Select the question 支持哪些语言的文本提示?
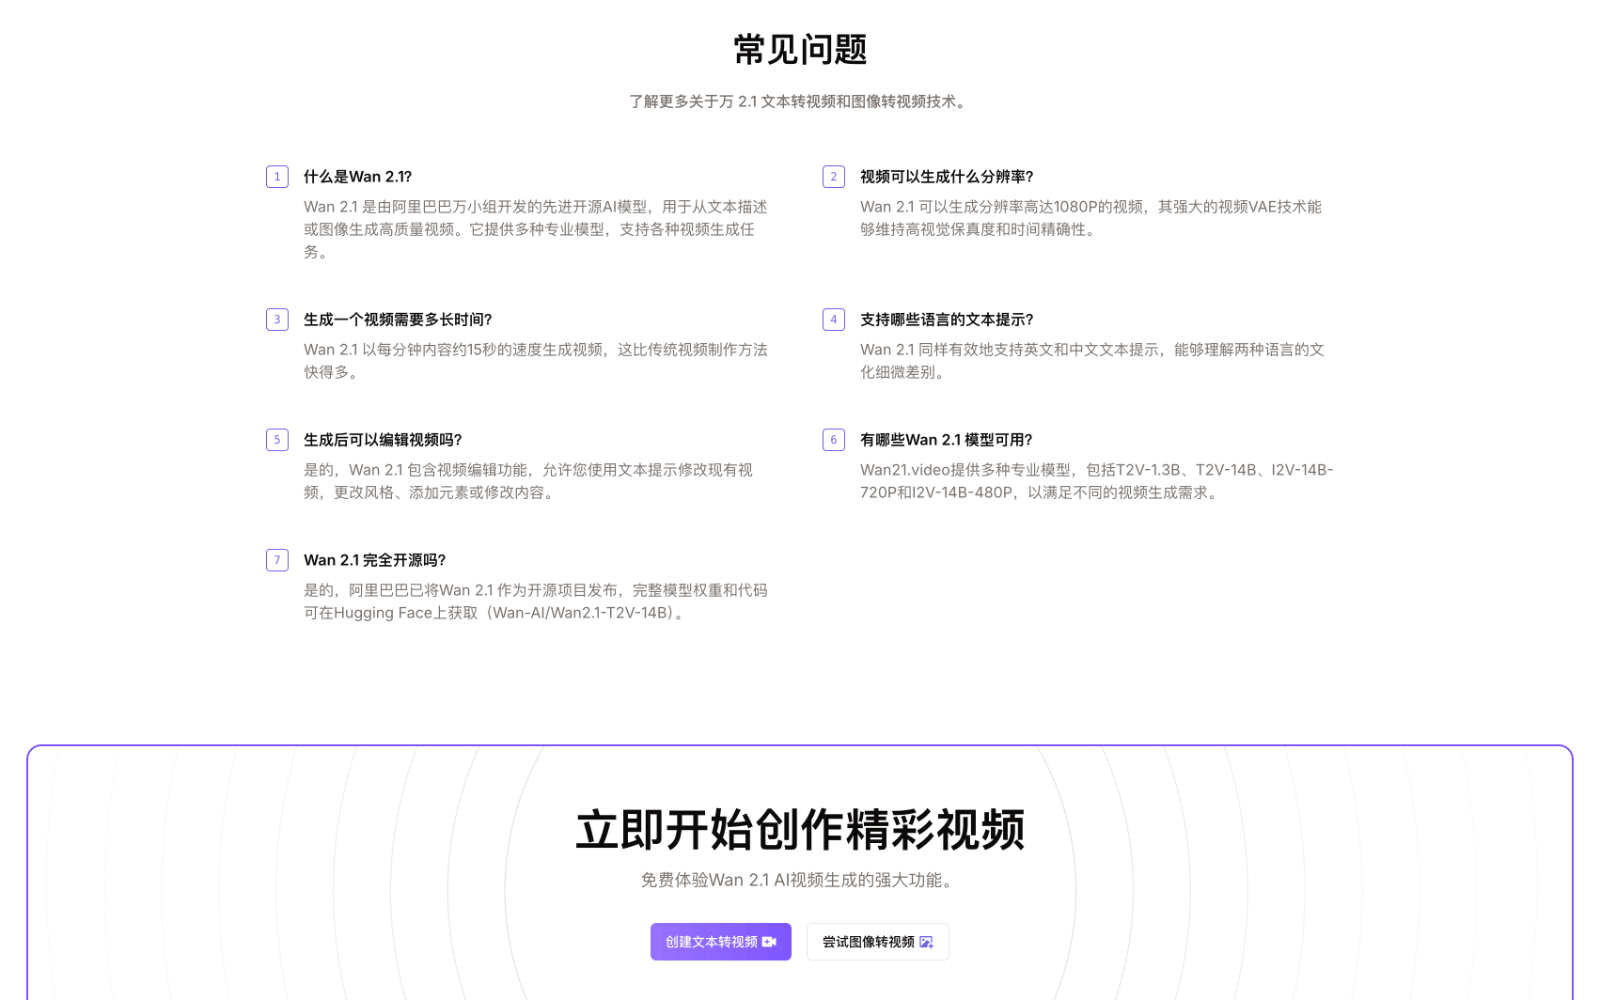The image size is (1600, 1000). 947,320
